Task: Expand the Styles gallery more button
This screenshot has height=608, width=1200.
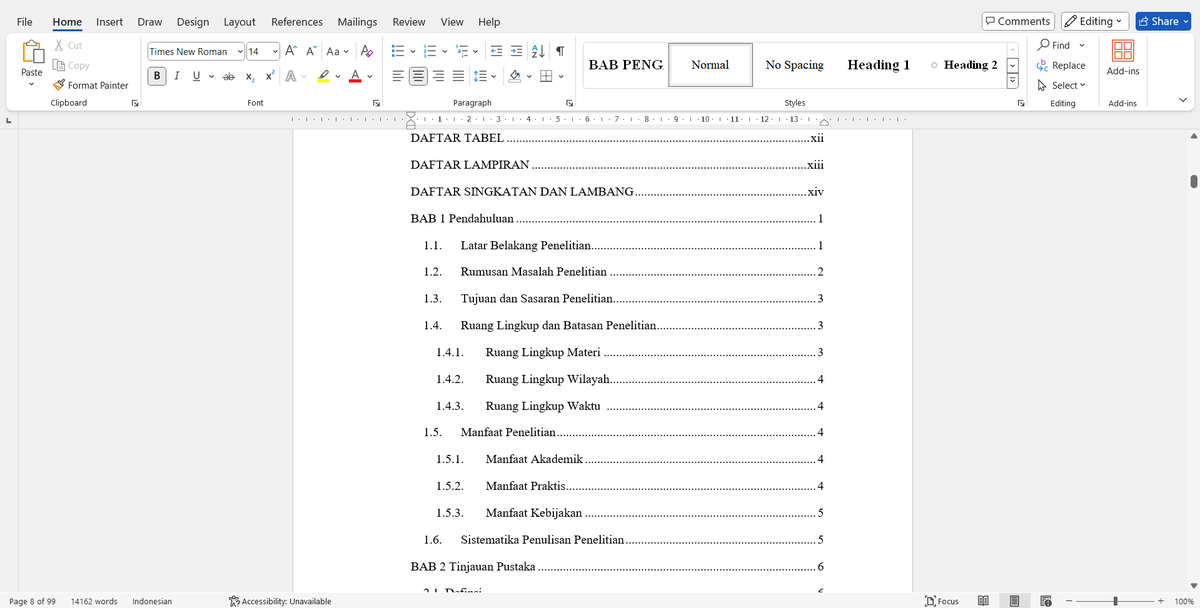Action: [1012, 81]
